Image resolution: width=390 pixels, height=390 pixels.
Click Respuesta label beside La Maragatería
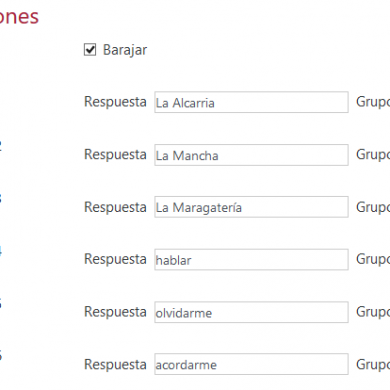click(115, 208)
